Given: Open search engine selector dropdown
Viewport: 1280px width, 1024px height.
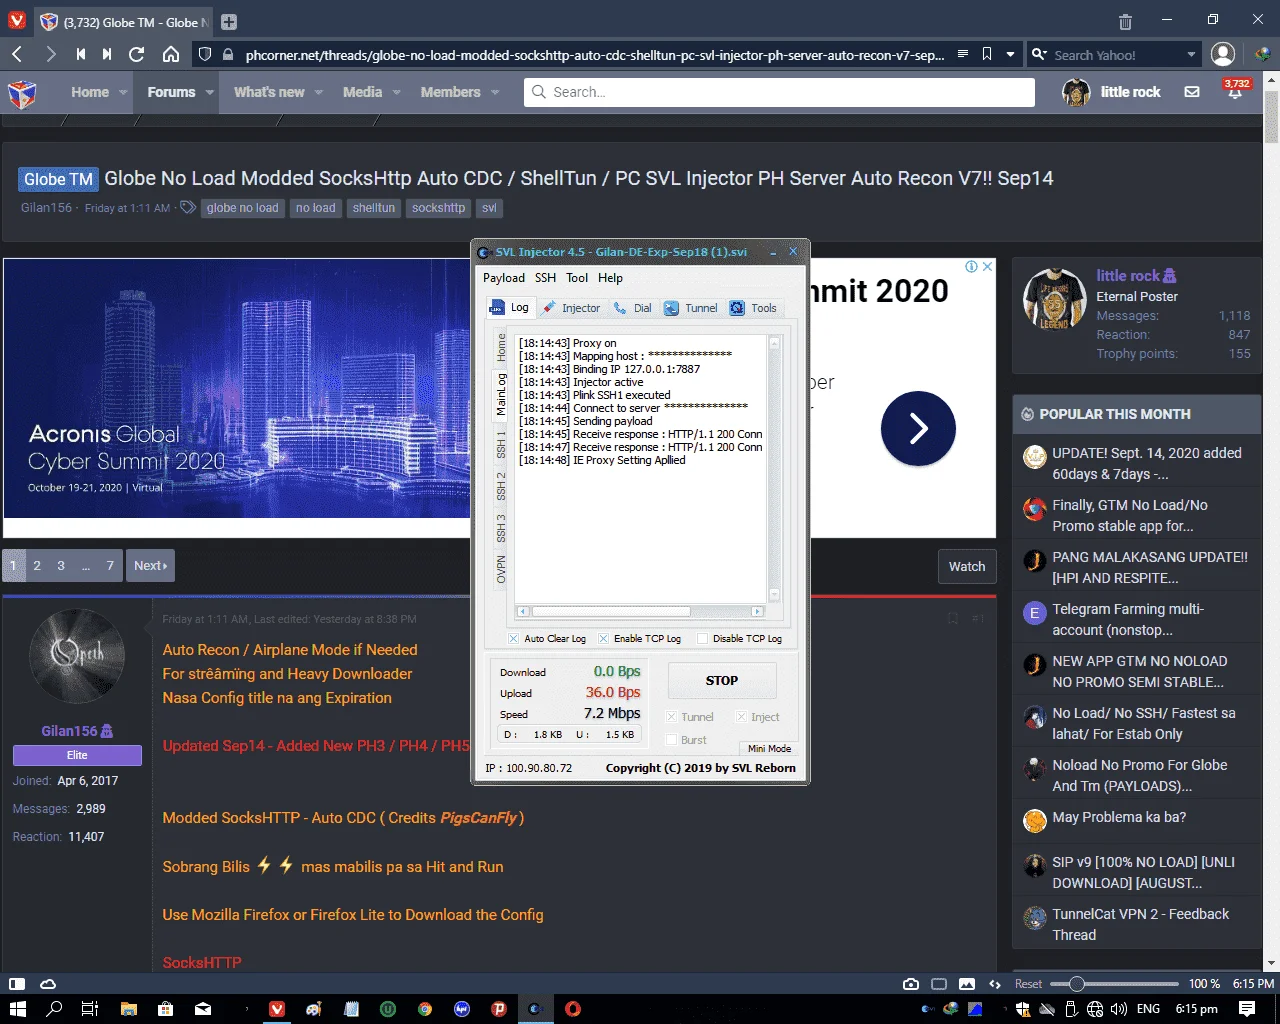Looking at the screenshot, I should 1191,54.
